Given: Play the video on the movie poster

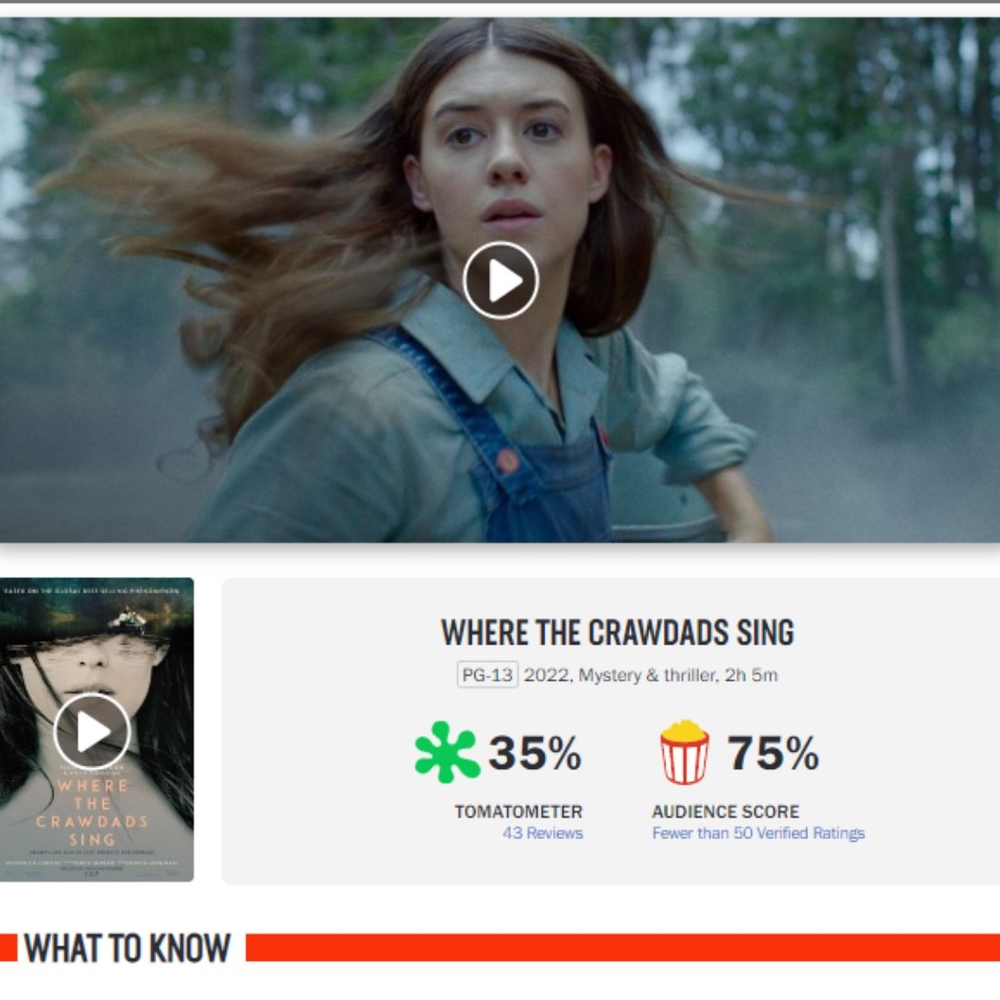Looking at the screenshot, I should click(x=92, y=732).
